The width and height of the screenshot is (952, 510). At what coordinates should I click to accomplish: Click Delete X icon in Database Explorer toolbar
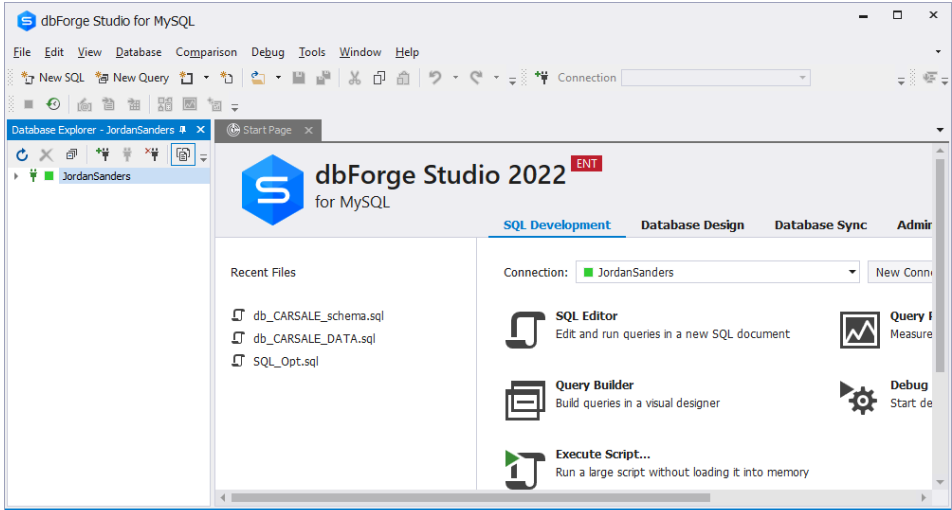(x=46, y=155)
